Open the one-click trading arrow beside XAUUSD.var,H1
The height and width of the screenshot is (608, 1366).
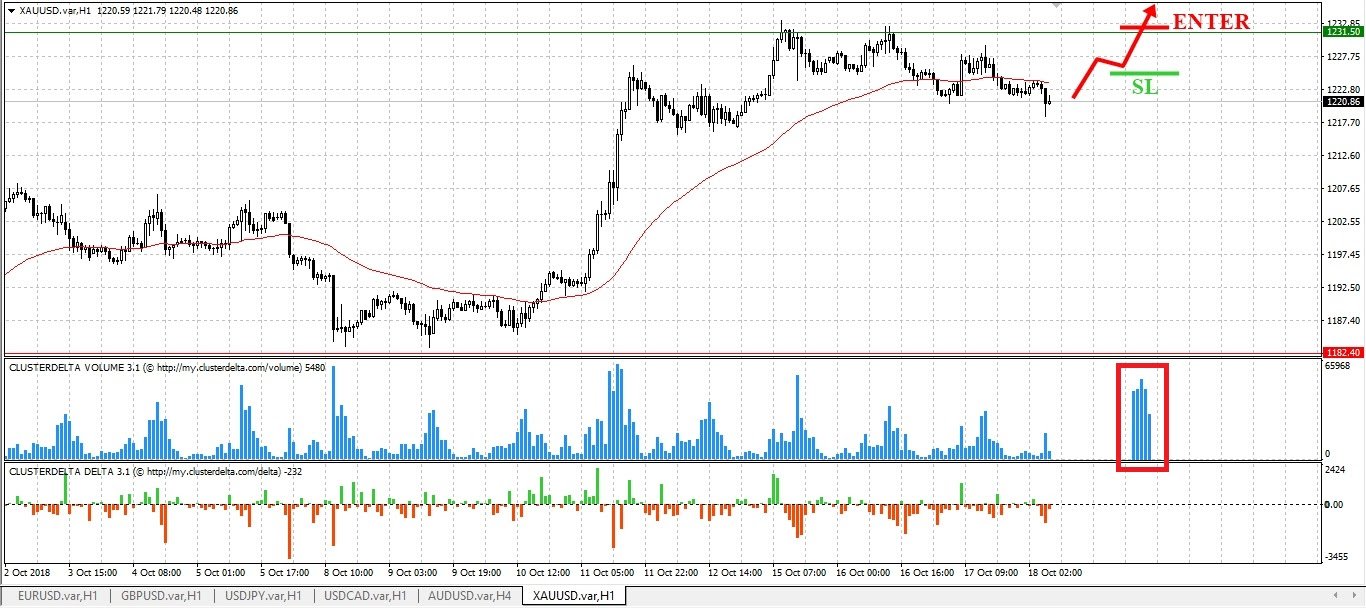point(10,9)
